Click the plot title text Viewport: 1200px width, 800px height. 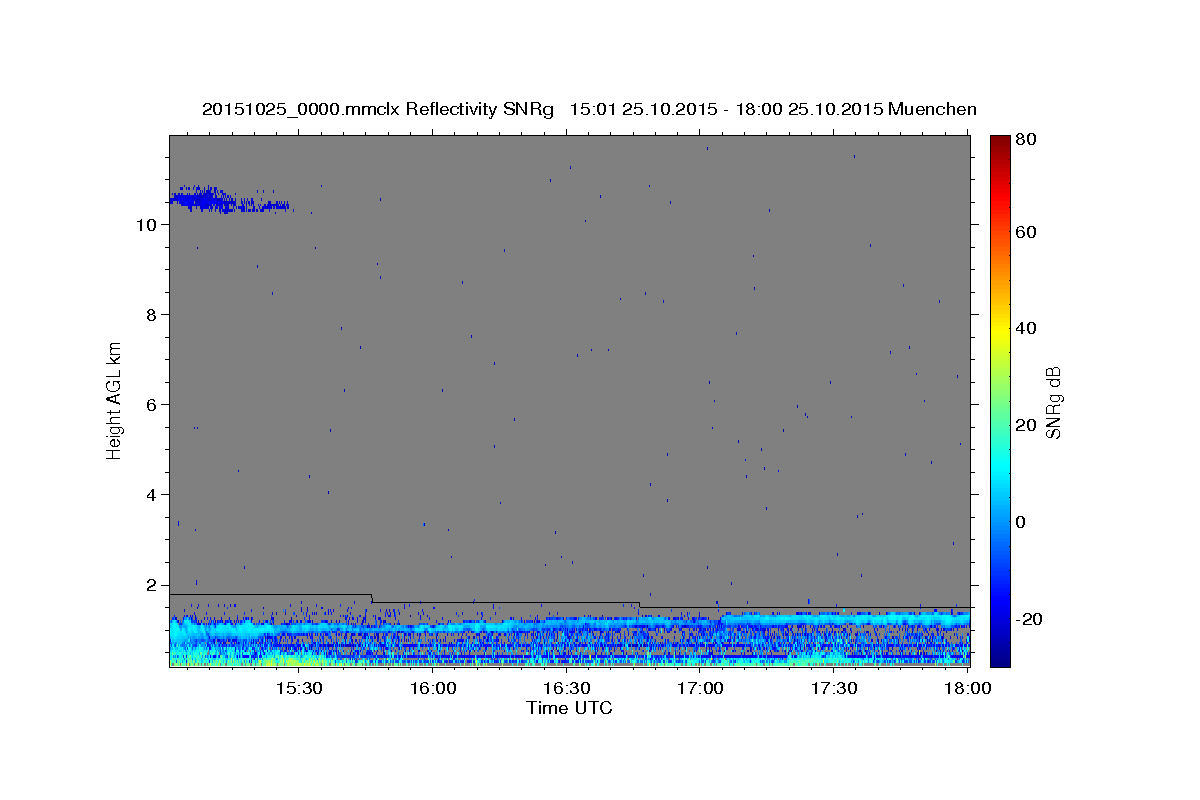point(589,109)
